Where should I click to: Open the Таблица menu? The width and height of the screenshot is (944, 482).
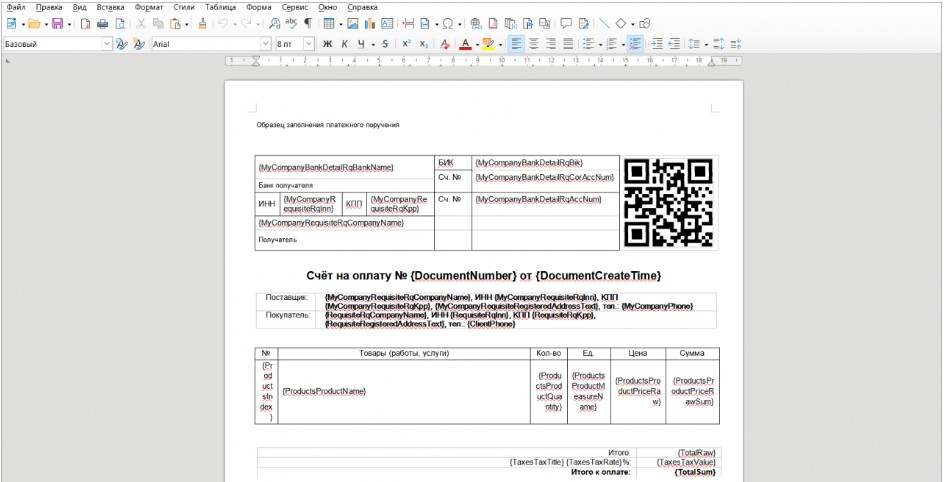(x=220, y=7)
